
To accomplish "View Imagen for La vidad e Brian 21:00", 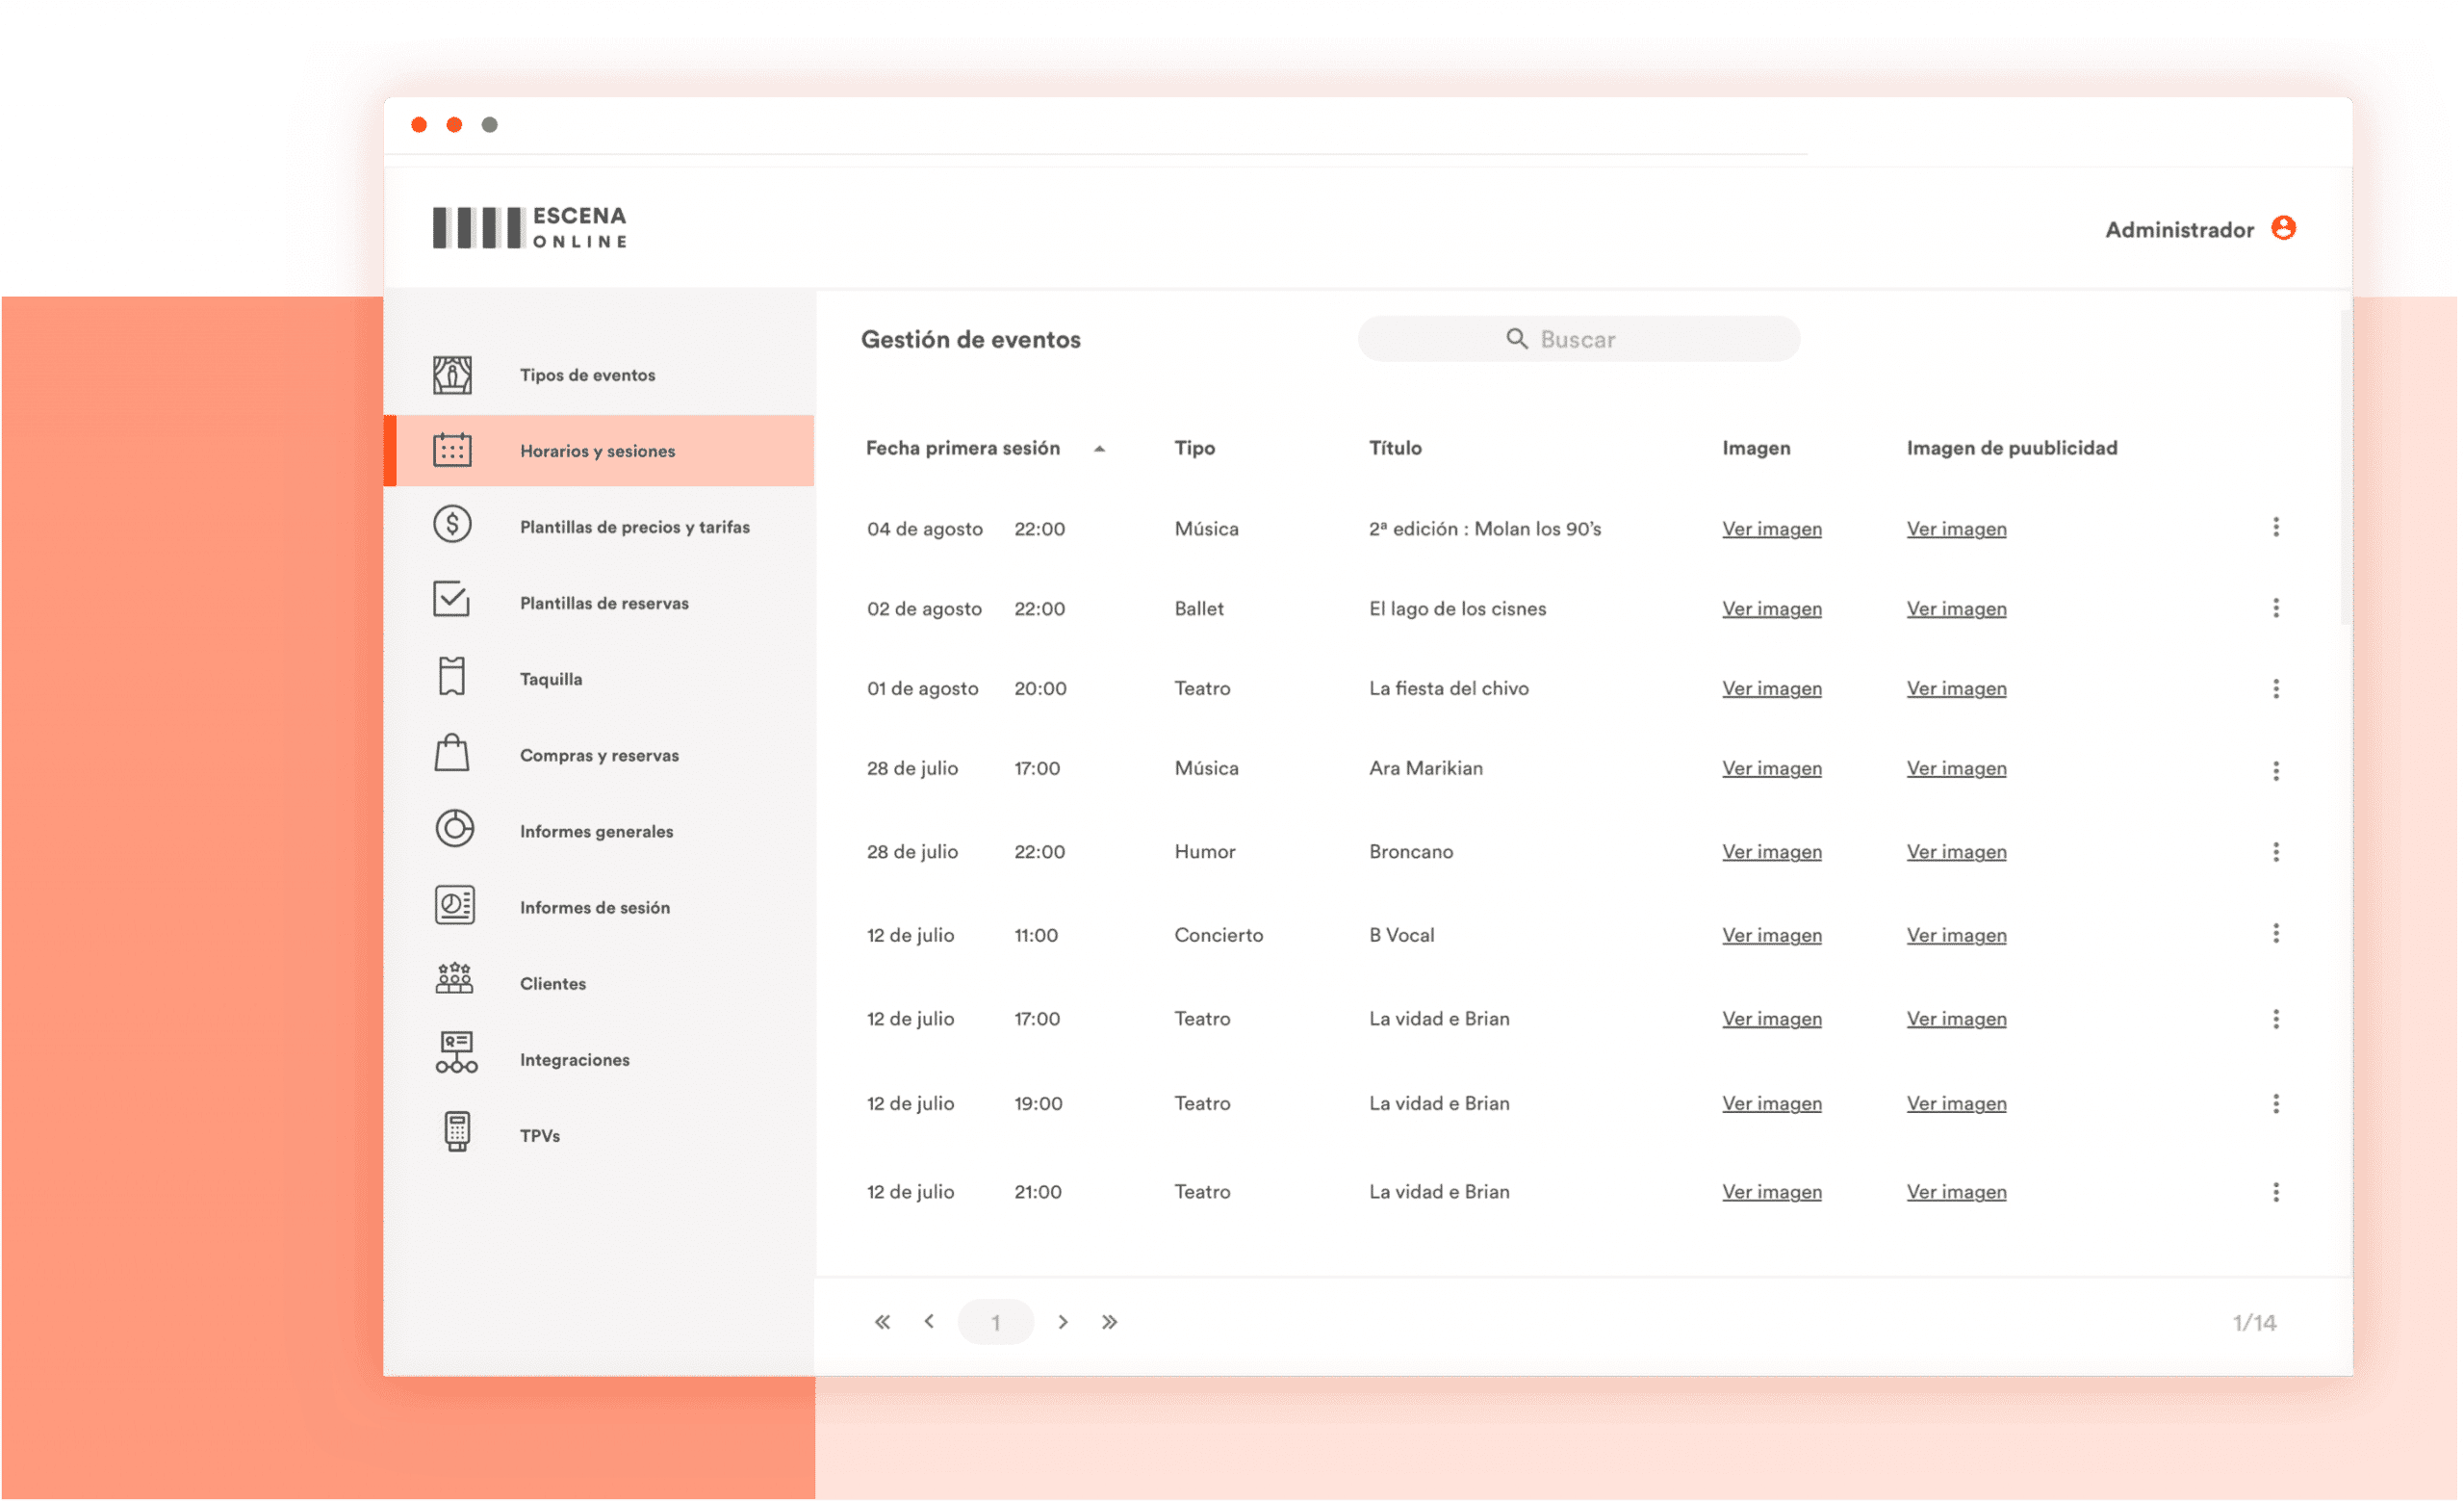I will coord(1773,1193).
